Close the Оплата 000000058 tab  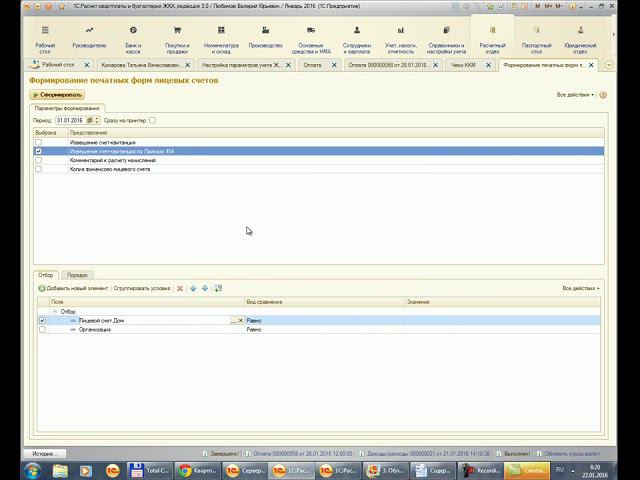[436, 65]
